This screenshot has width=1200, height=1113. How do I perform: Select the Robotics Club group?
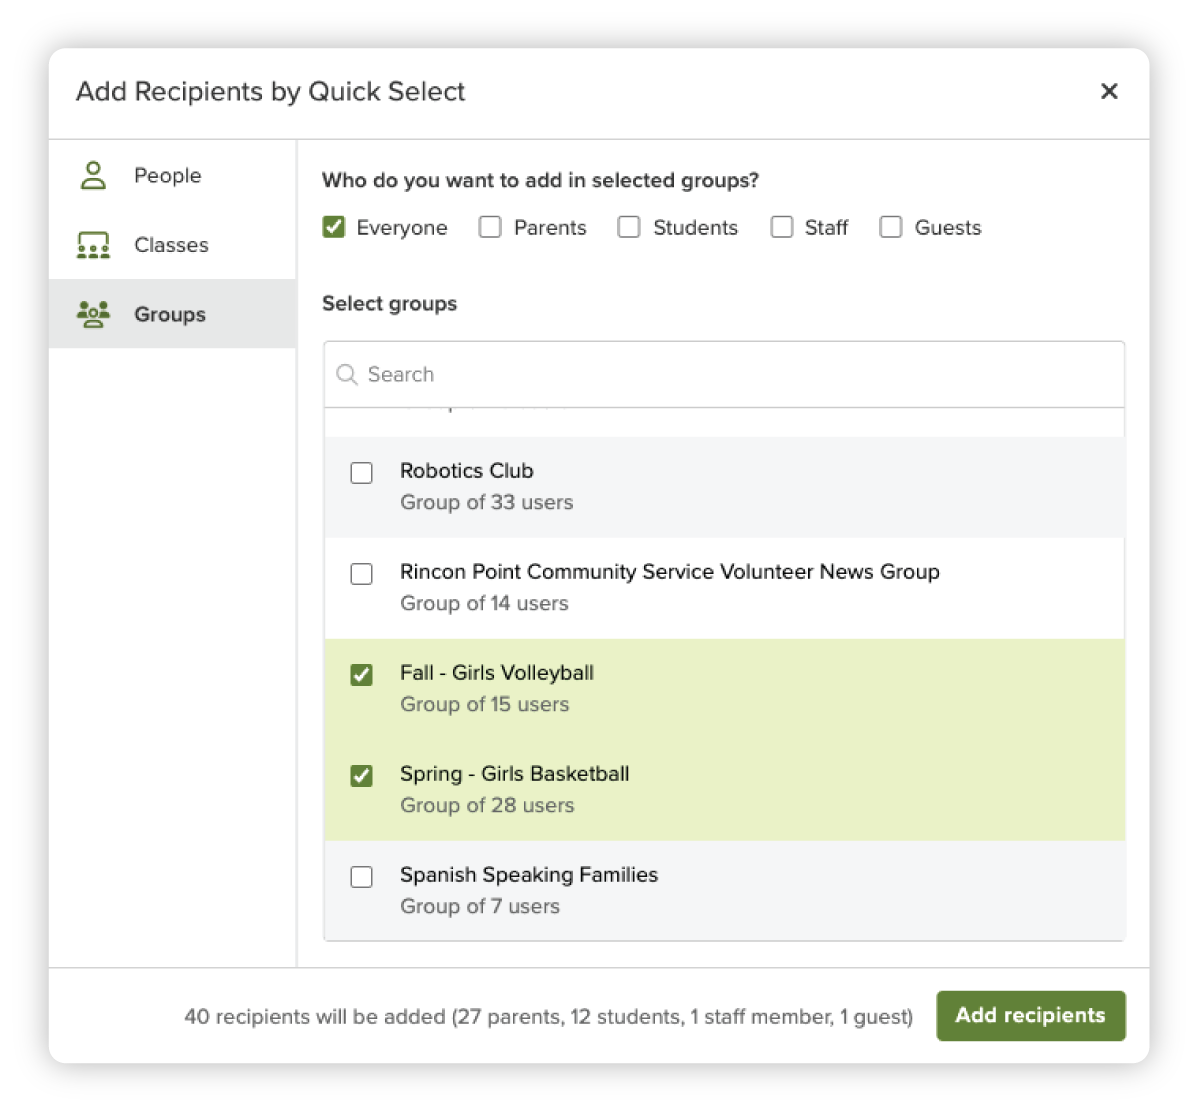tap(361, 473)
